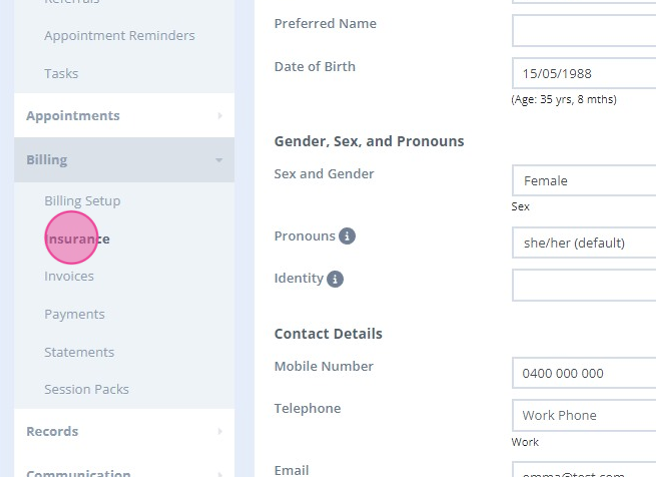Viewport: 656px width, 477px height.
Task: Open the Insurance sidebar item
Action: (x=78, y=239)
